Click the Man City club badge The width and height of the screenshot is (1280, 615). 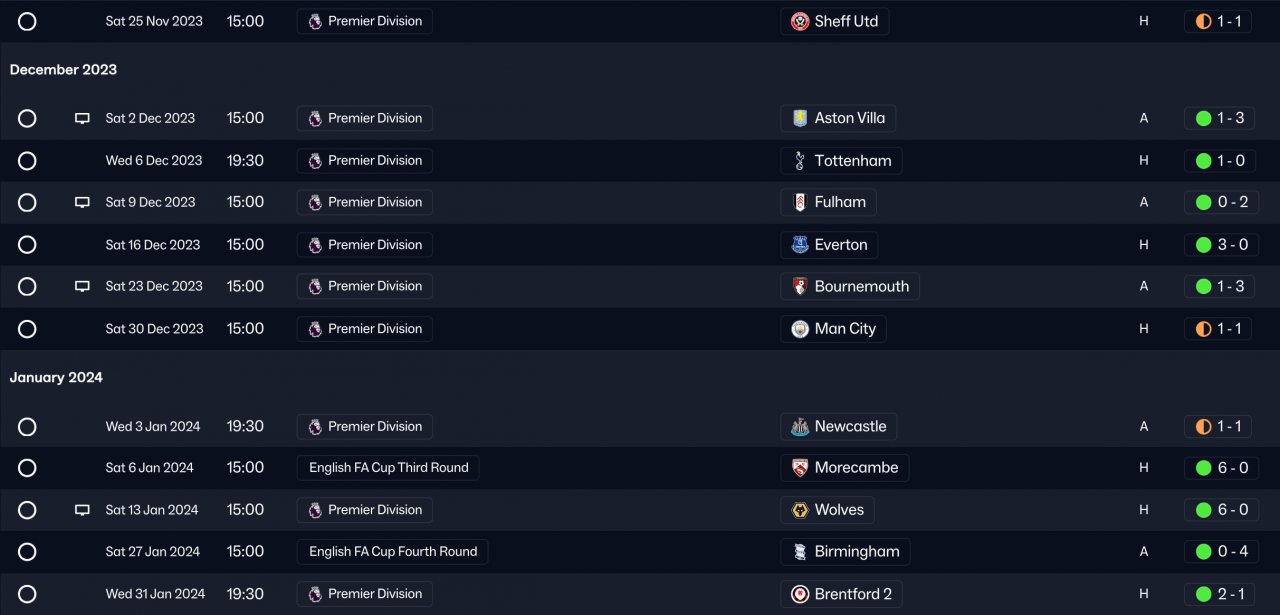(800, 329)
